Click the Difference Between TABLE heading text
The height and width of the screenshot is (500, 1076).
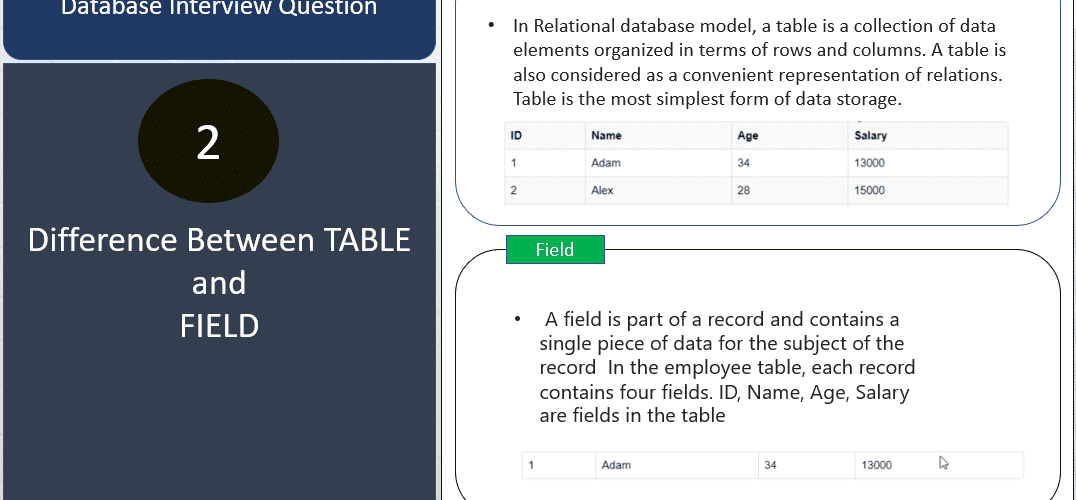pos(220,240)
